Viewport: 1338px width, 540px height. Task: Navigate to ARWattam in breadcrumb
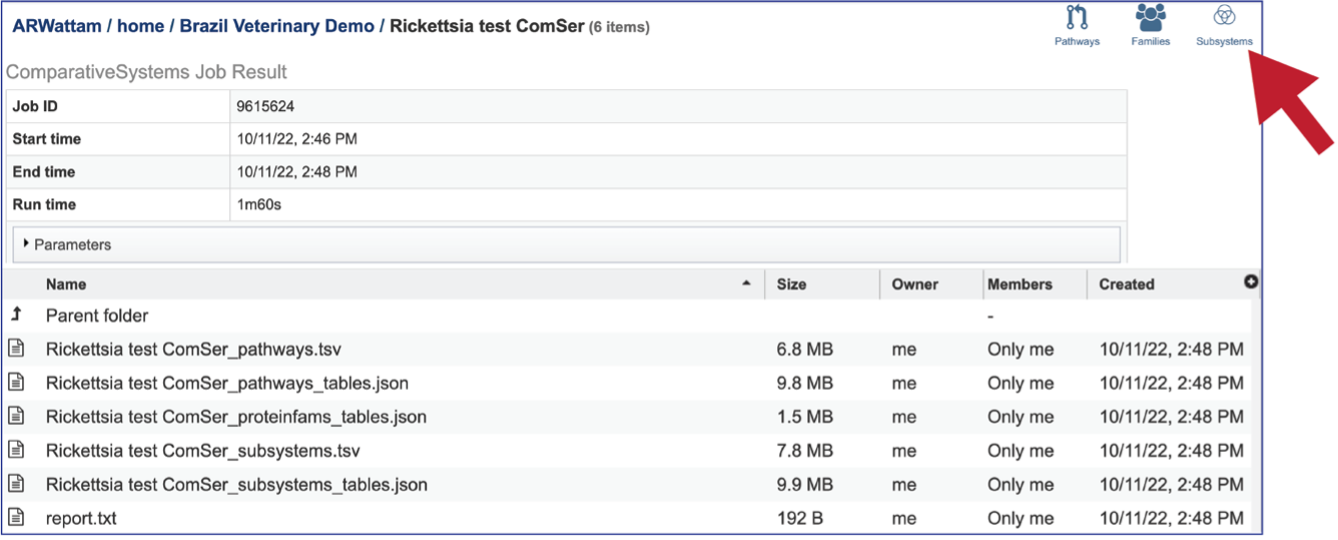point(56,26)
